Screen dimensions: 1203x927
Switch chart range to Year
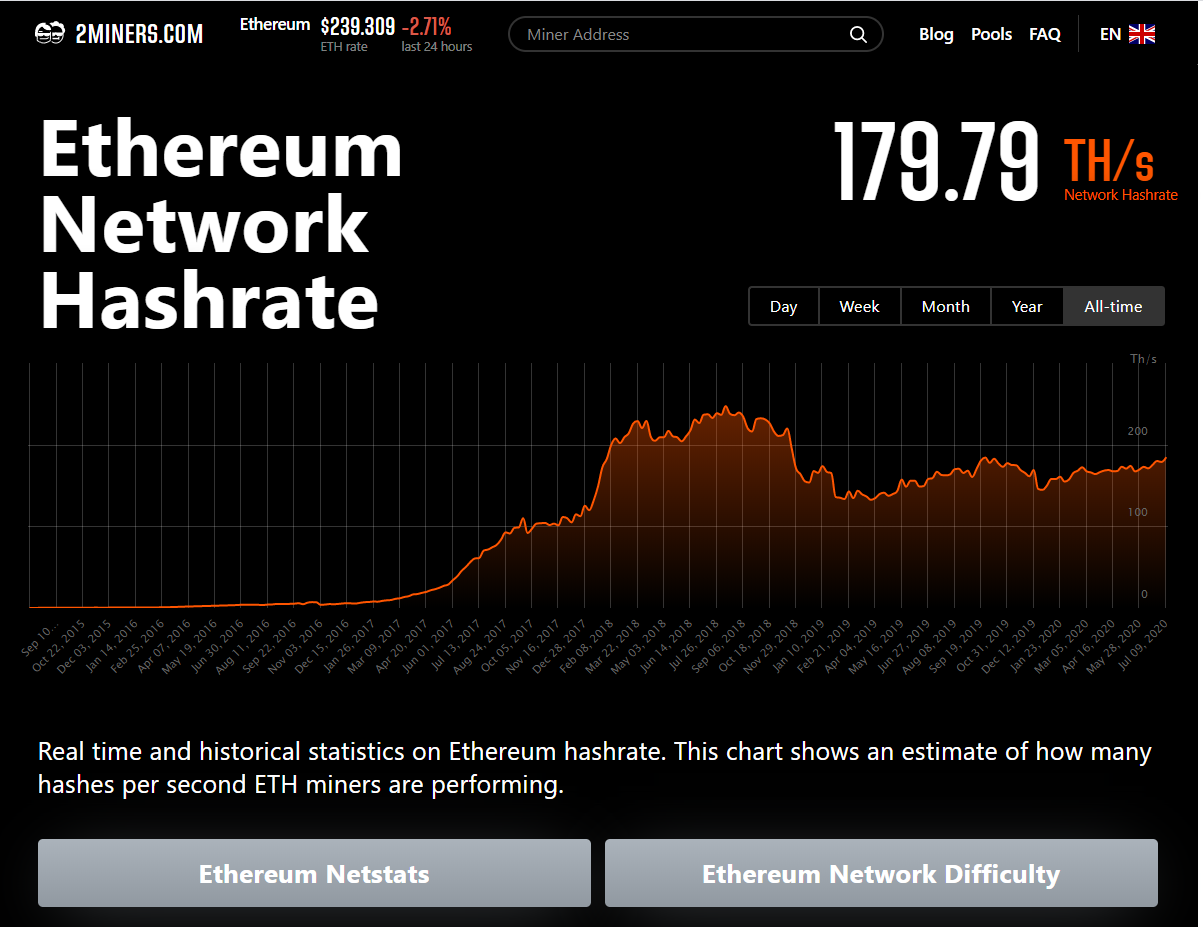(1027, 306)
